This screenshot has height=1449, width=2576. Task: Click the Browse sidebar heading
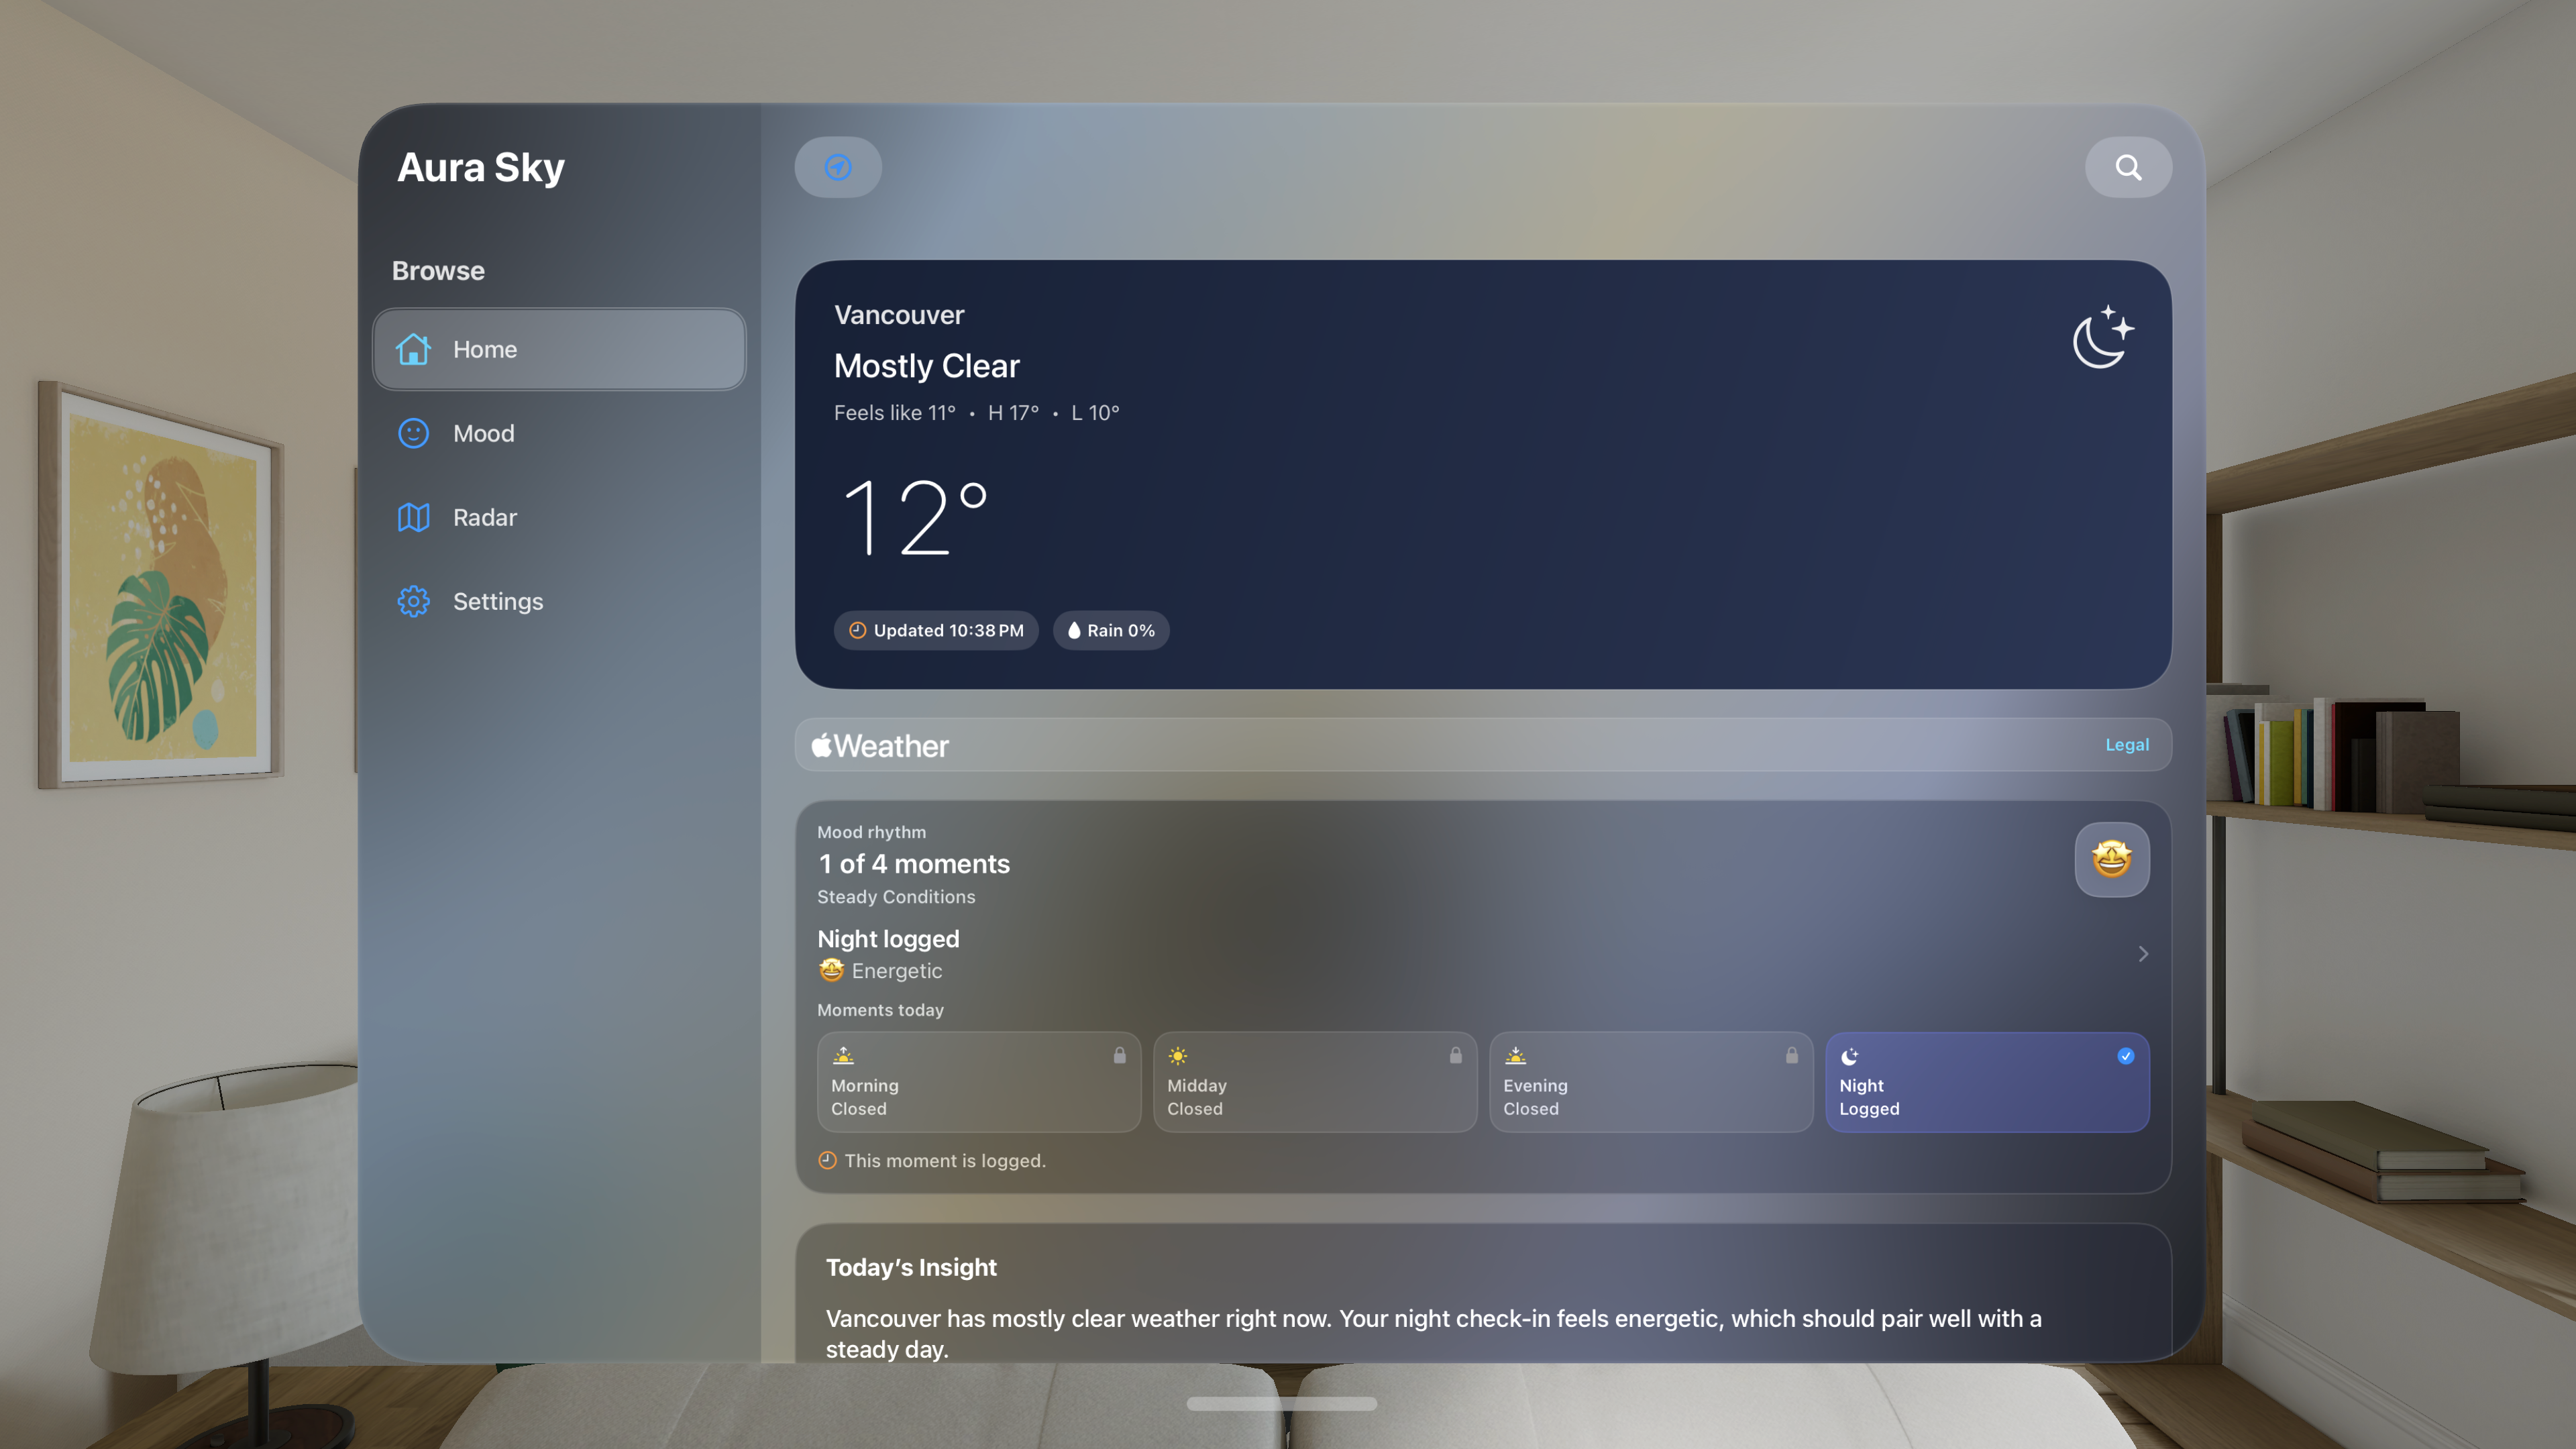pyautogui.click(x=438, y=270)
